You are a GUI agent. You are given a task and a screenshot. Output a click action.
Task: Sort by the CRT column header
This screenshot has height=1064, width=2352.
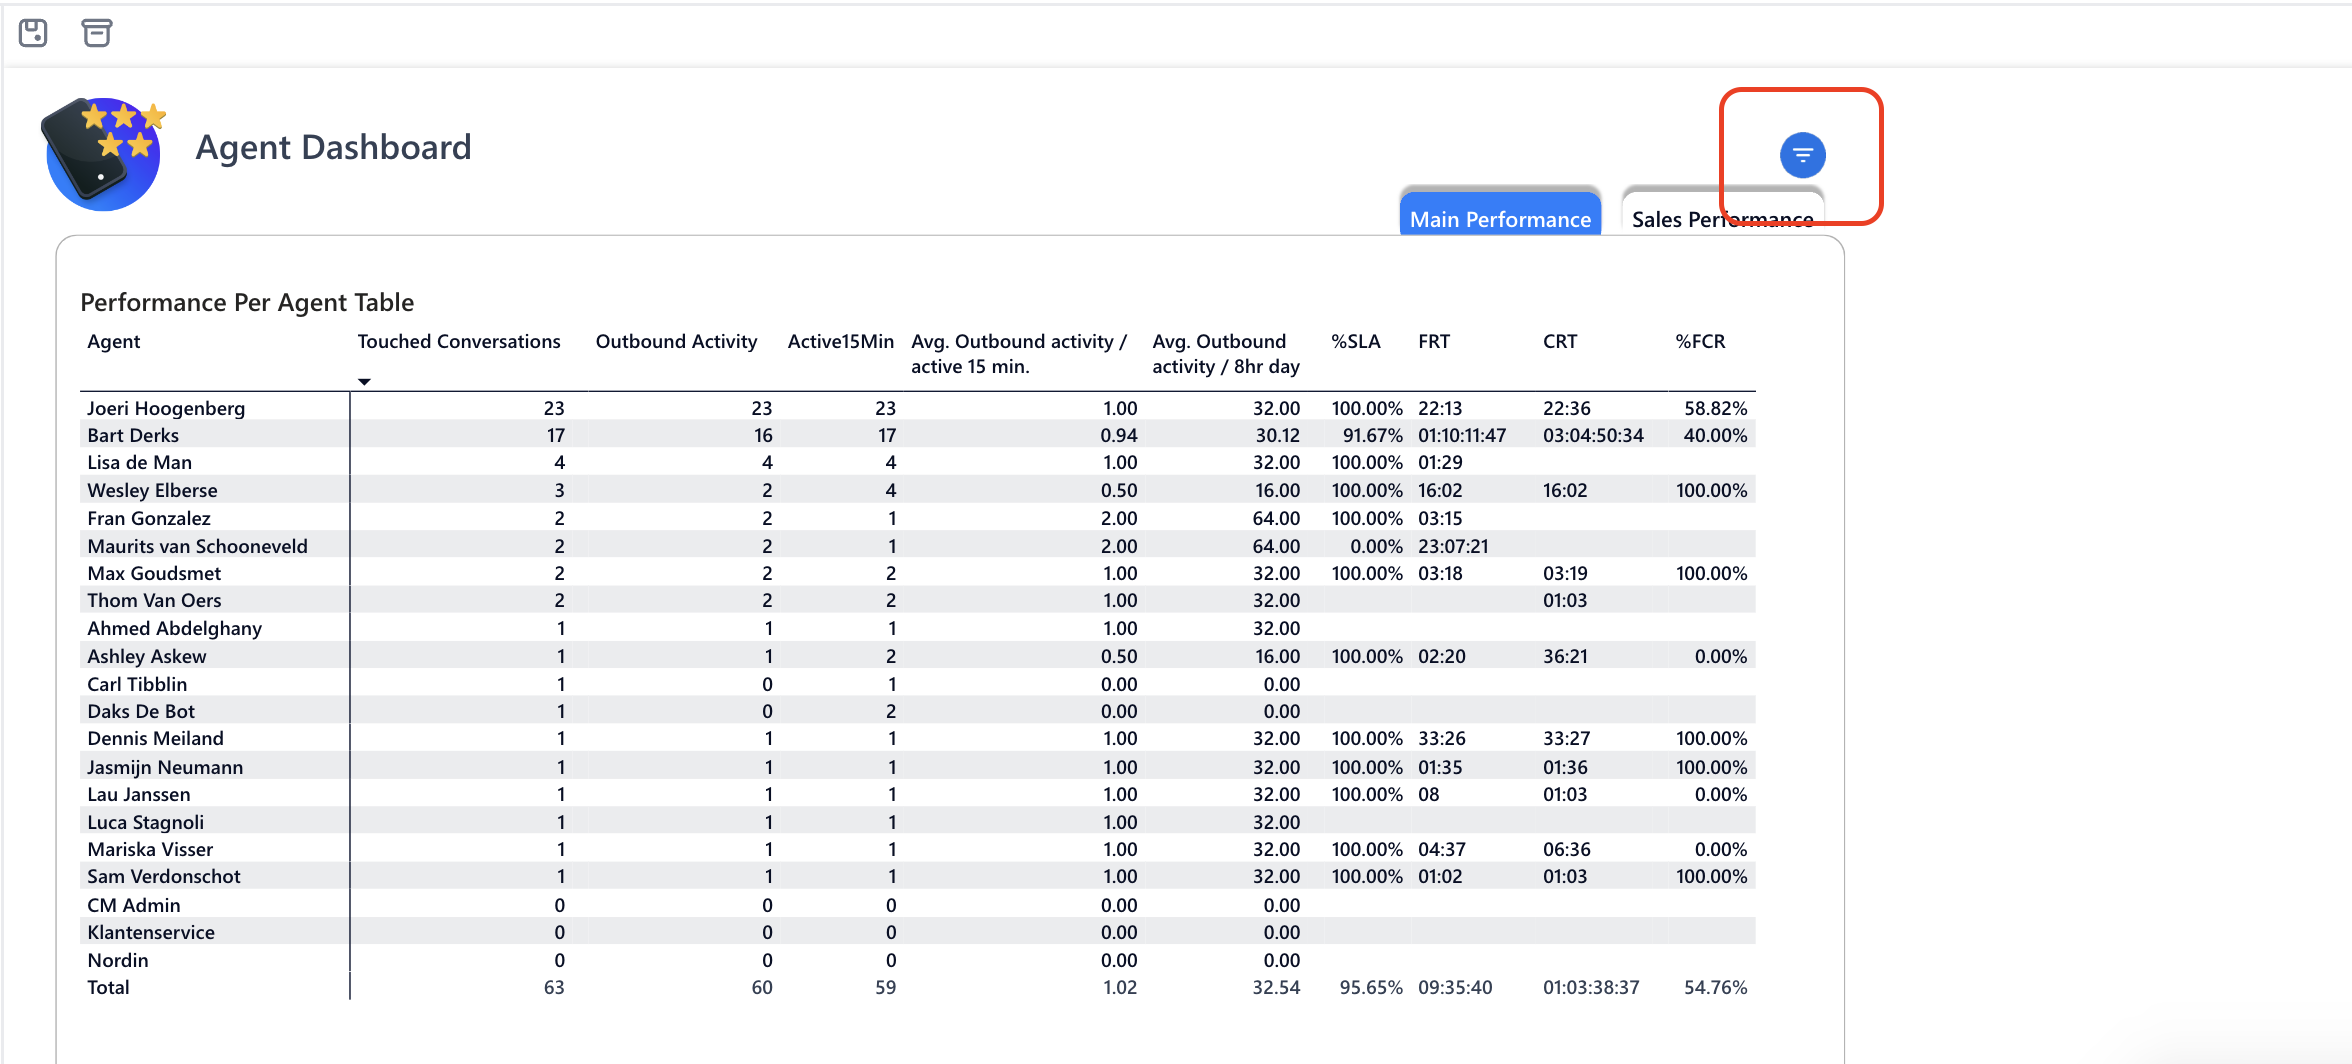click(x=1560, y=341)
